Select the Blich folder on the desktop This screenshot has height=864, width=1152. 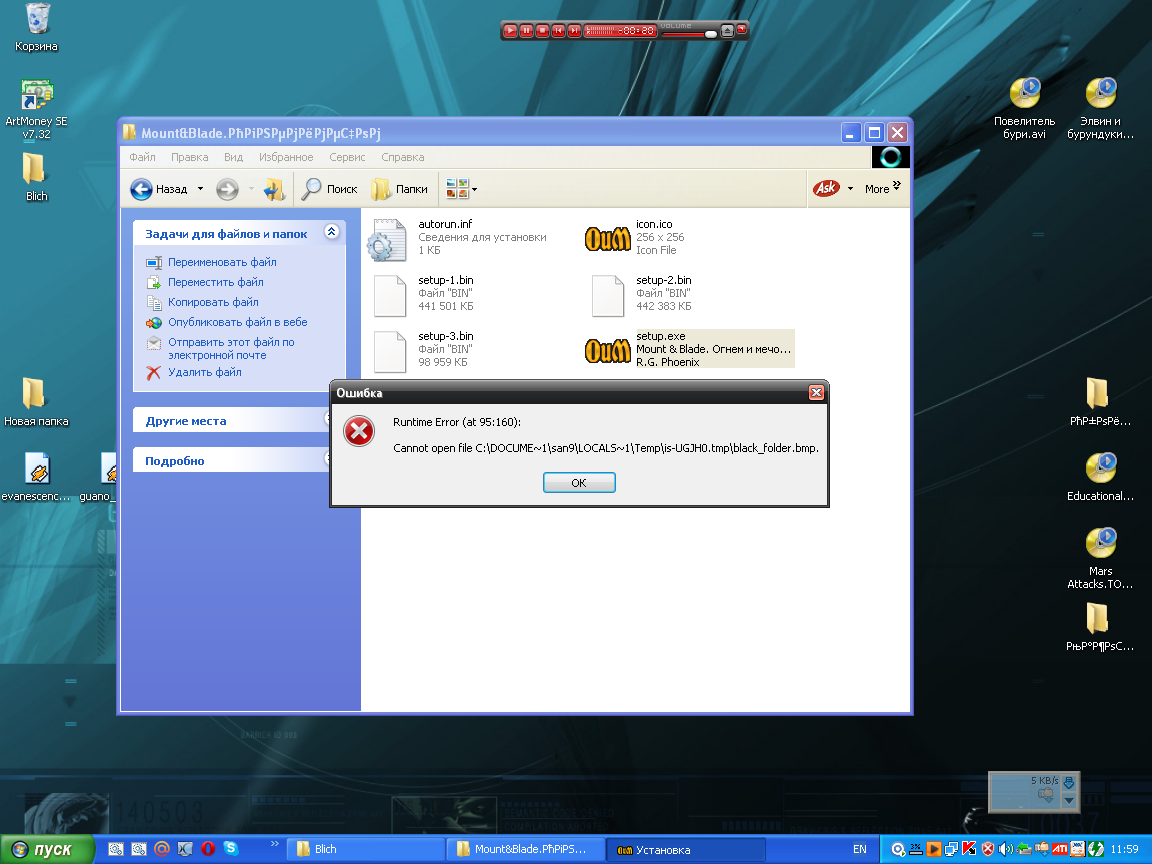(x=36, y=176)
